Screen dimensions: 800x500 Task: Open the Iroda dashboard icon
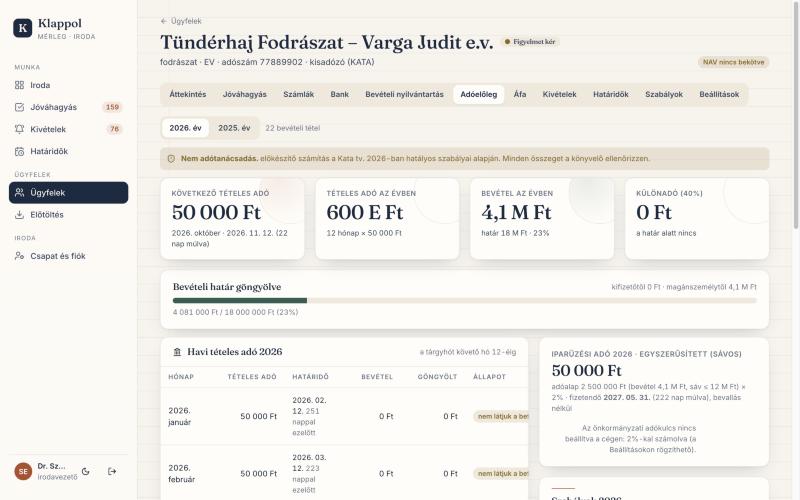click(x=19, y=85)
